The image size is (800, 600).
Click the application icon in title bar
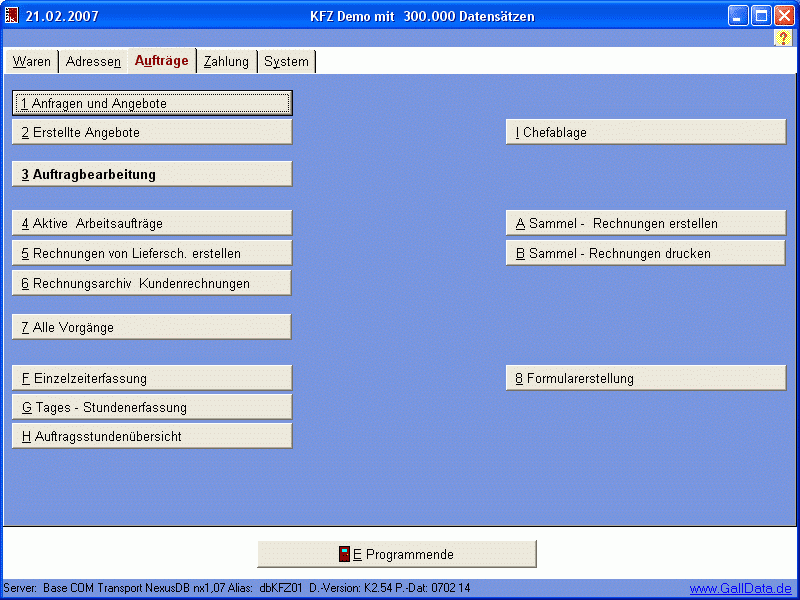click(x=13, y=16)
